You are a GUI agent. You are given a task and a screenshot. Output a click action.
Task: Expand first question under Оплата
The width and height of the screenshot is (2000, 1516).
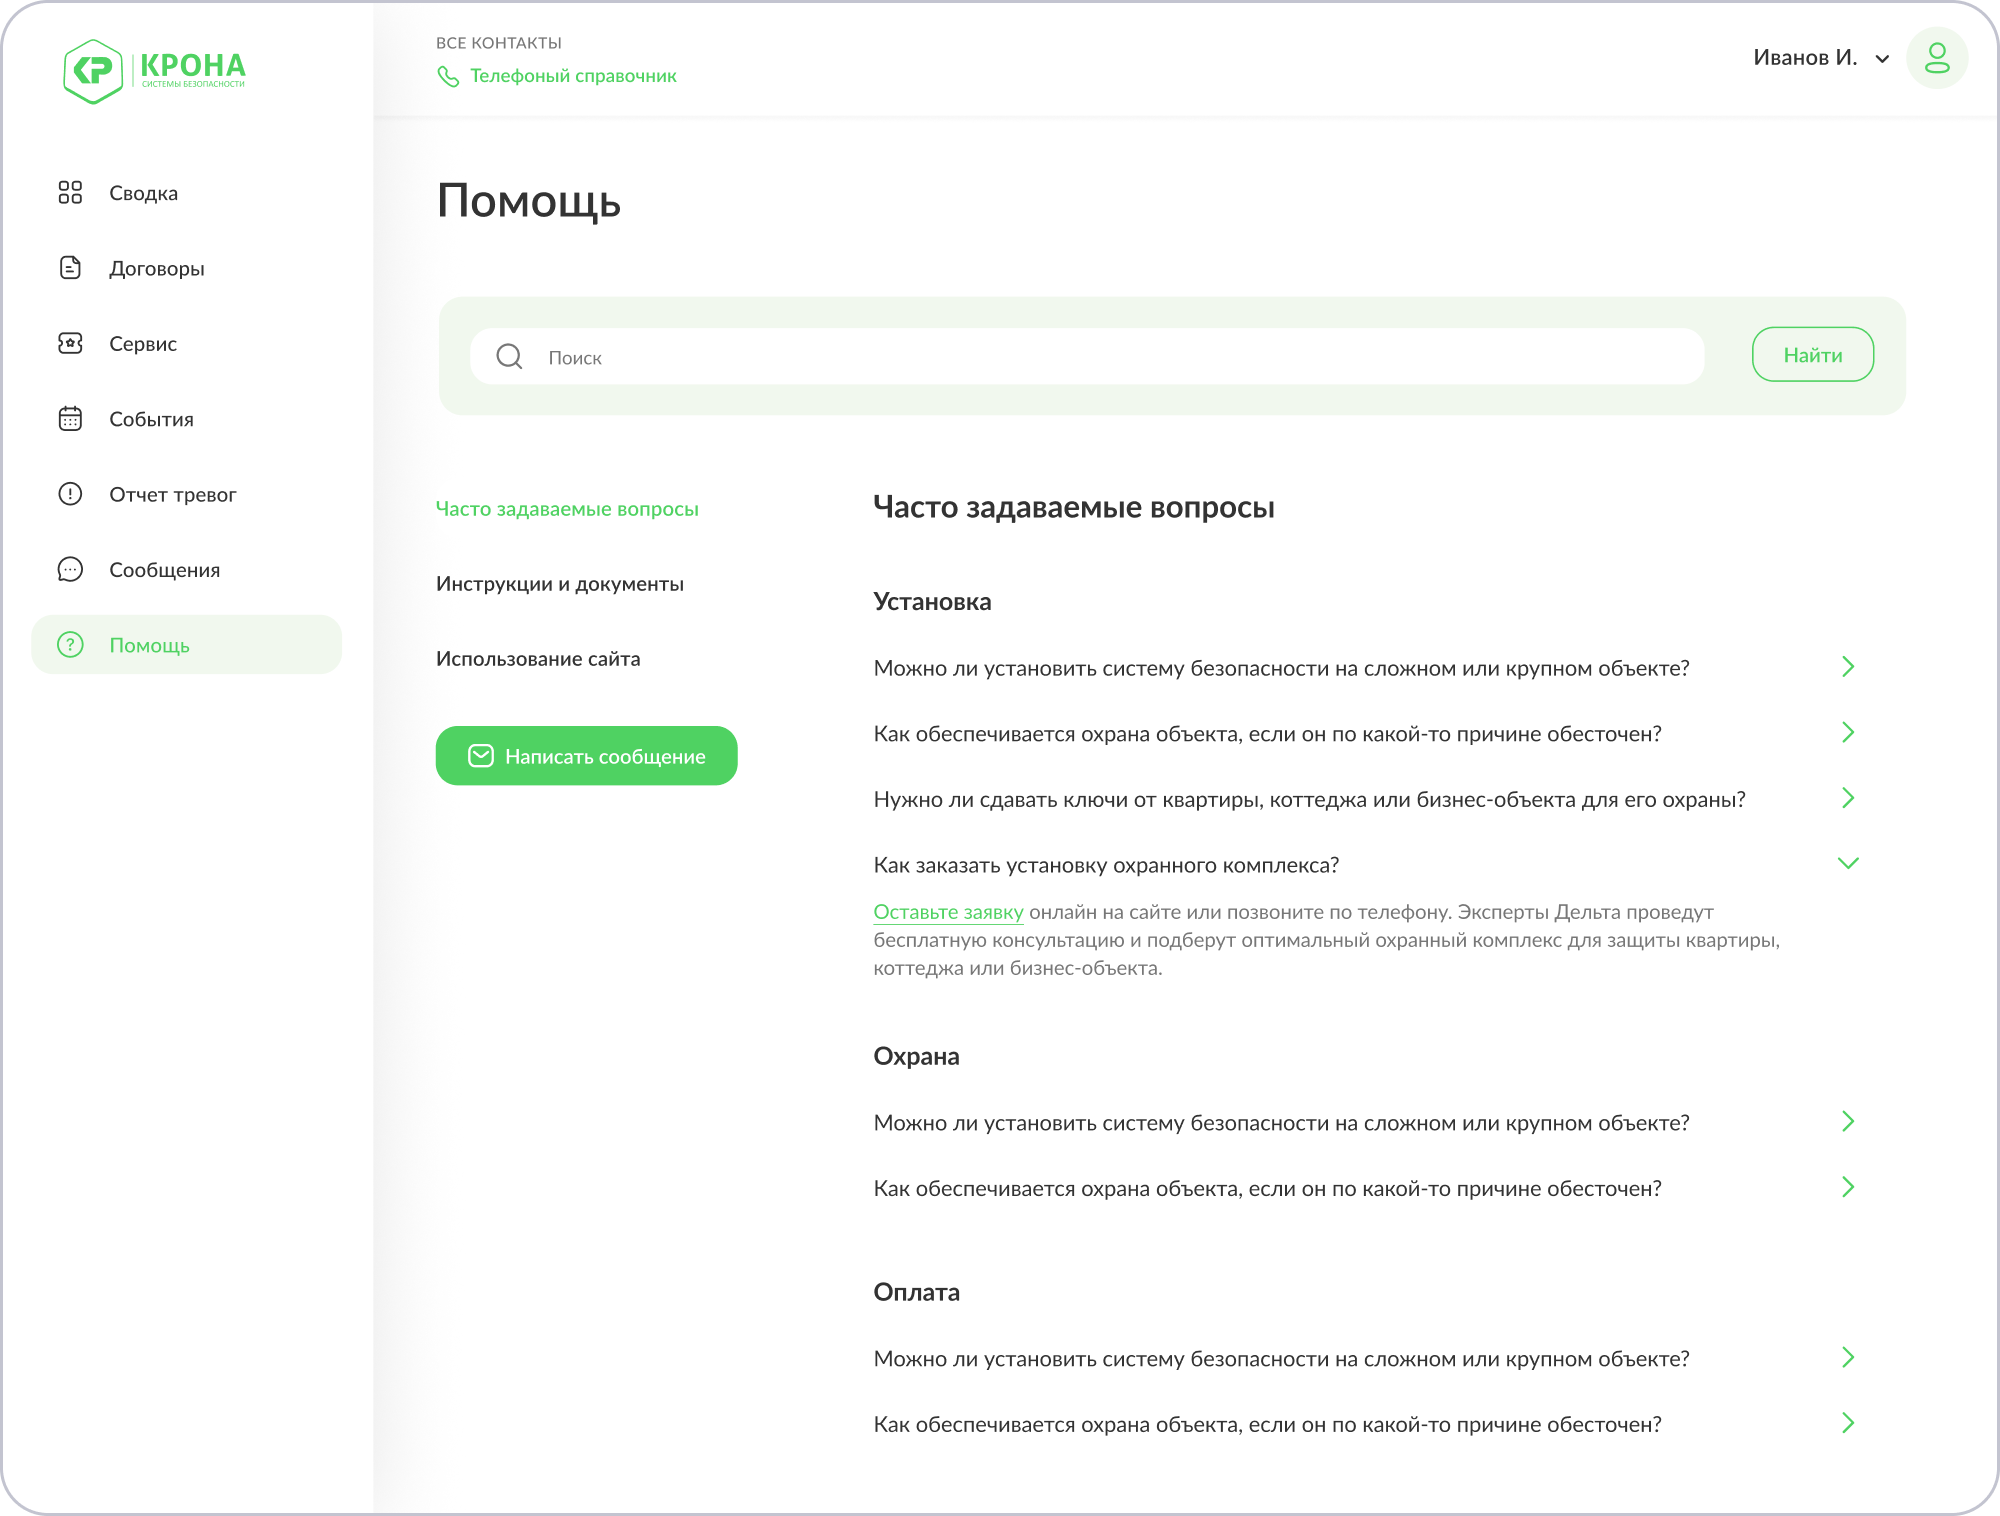click(x=1848, y=1357)
